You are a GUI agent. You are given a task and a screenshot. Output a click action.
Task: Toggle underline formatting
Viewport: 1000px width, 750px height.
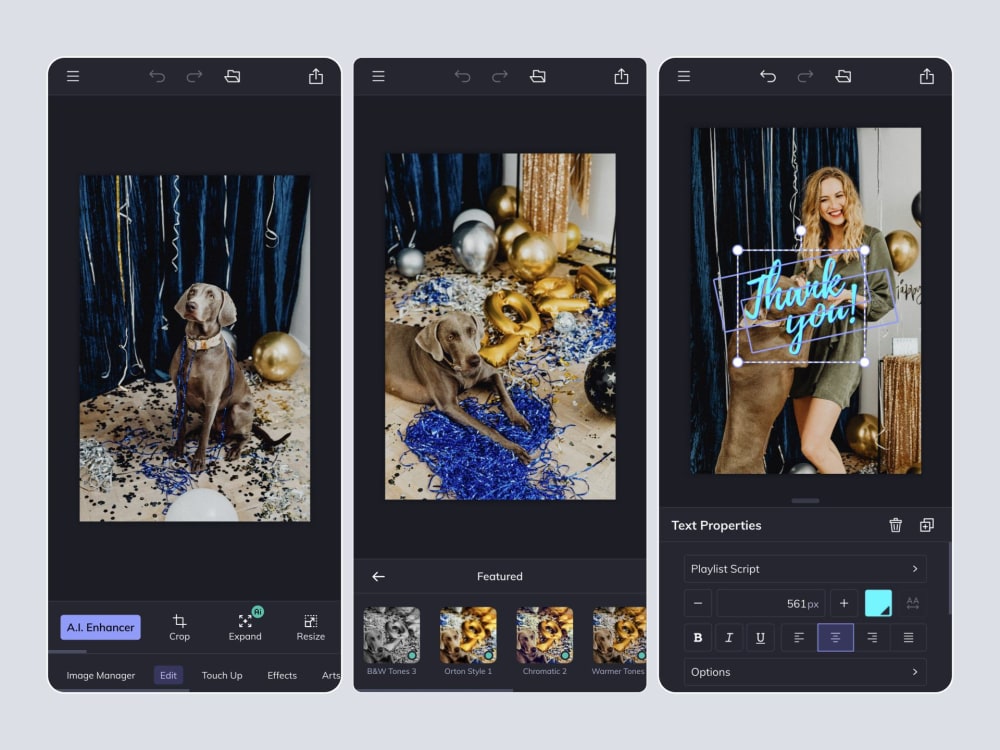pyautogui.click(x=760, y=638)
